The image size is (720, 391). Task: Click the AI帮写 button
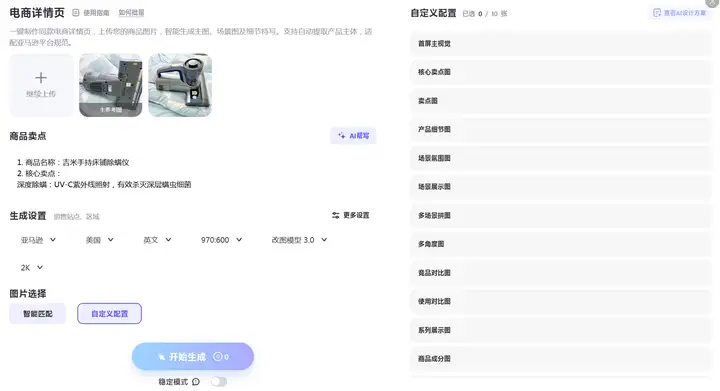coord(353,136)
